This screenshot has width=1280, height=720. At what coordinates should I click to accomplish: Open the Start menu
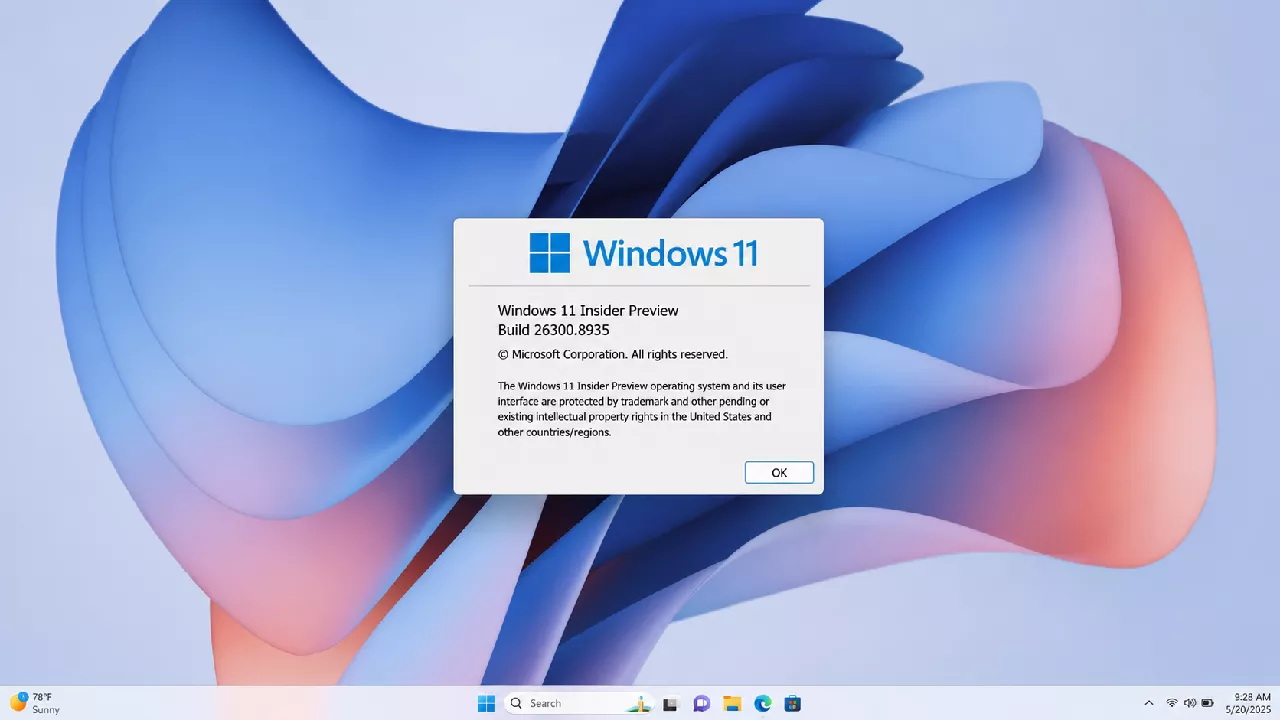[x=486, y=703]
